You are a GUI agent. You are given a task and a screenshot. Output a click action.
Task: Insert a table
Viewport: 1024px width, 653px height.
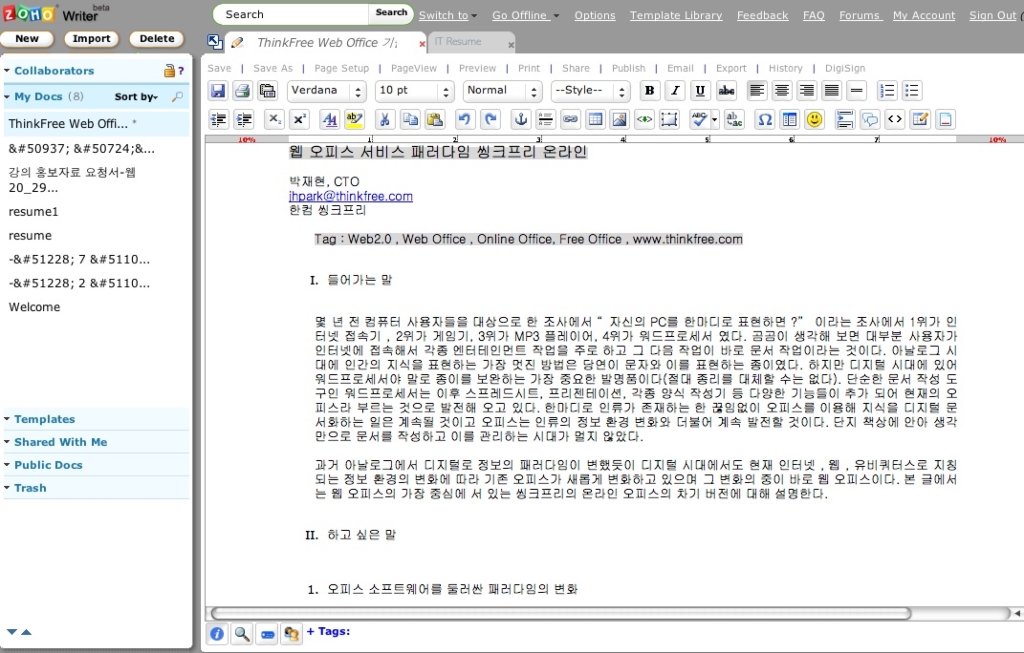(595, 119)
